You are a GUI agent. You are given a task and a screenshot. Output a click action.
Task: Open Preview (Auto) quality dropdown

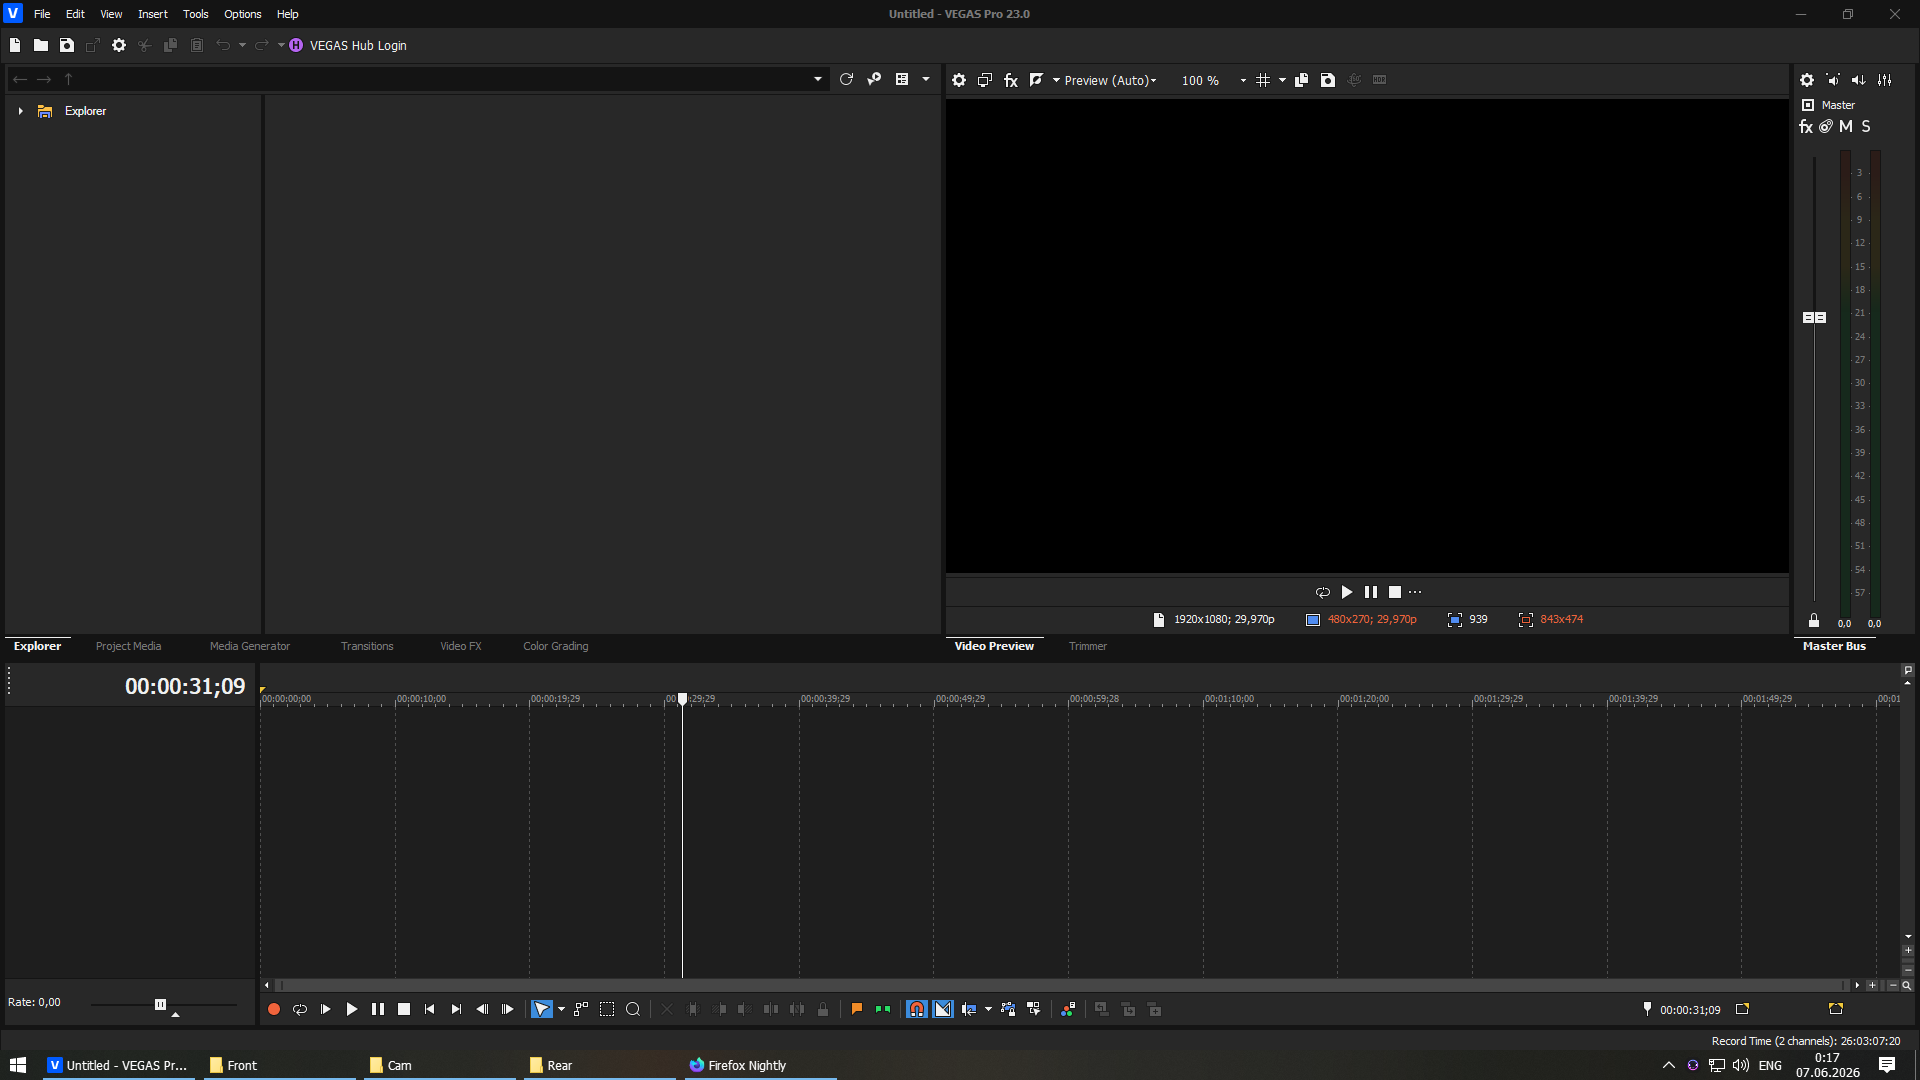point(1110,80)
